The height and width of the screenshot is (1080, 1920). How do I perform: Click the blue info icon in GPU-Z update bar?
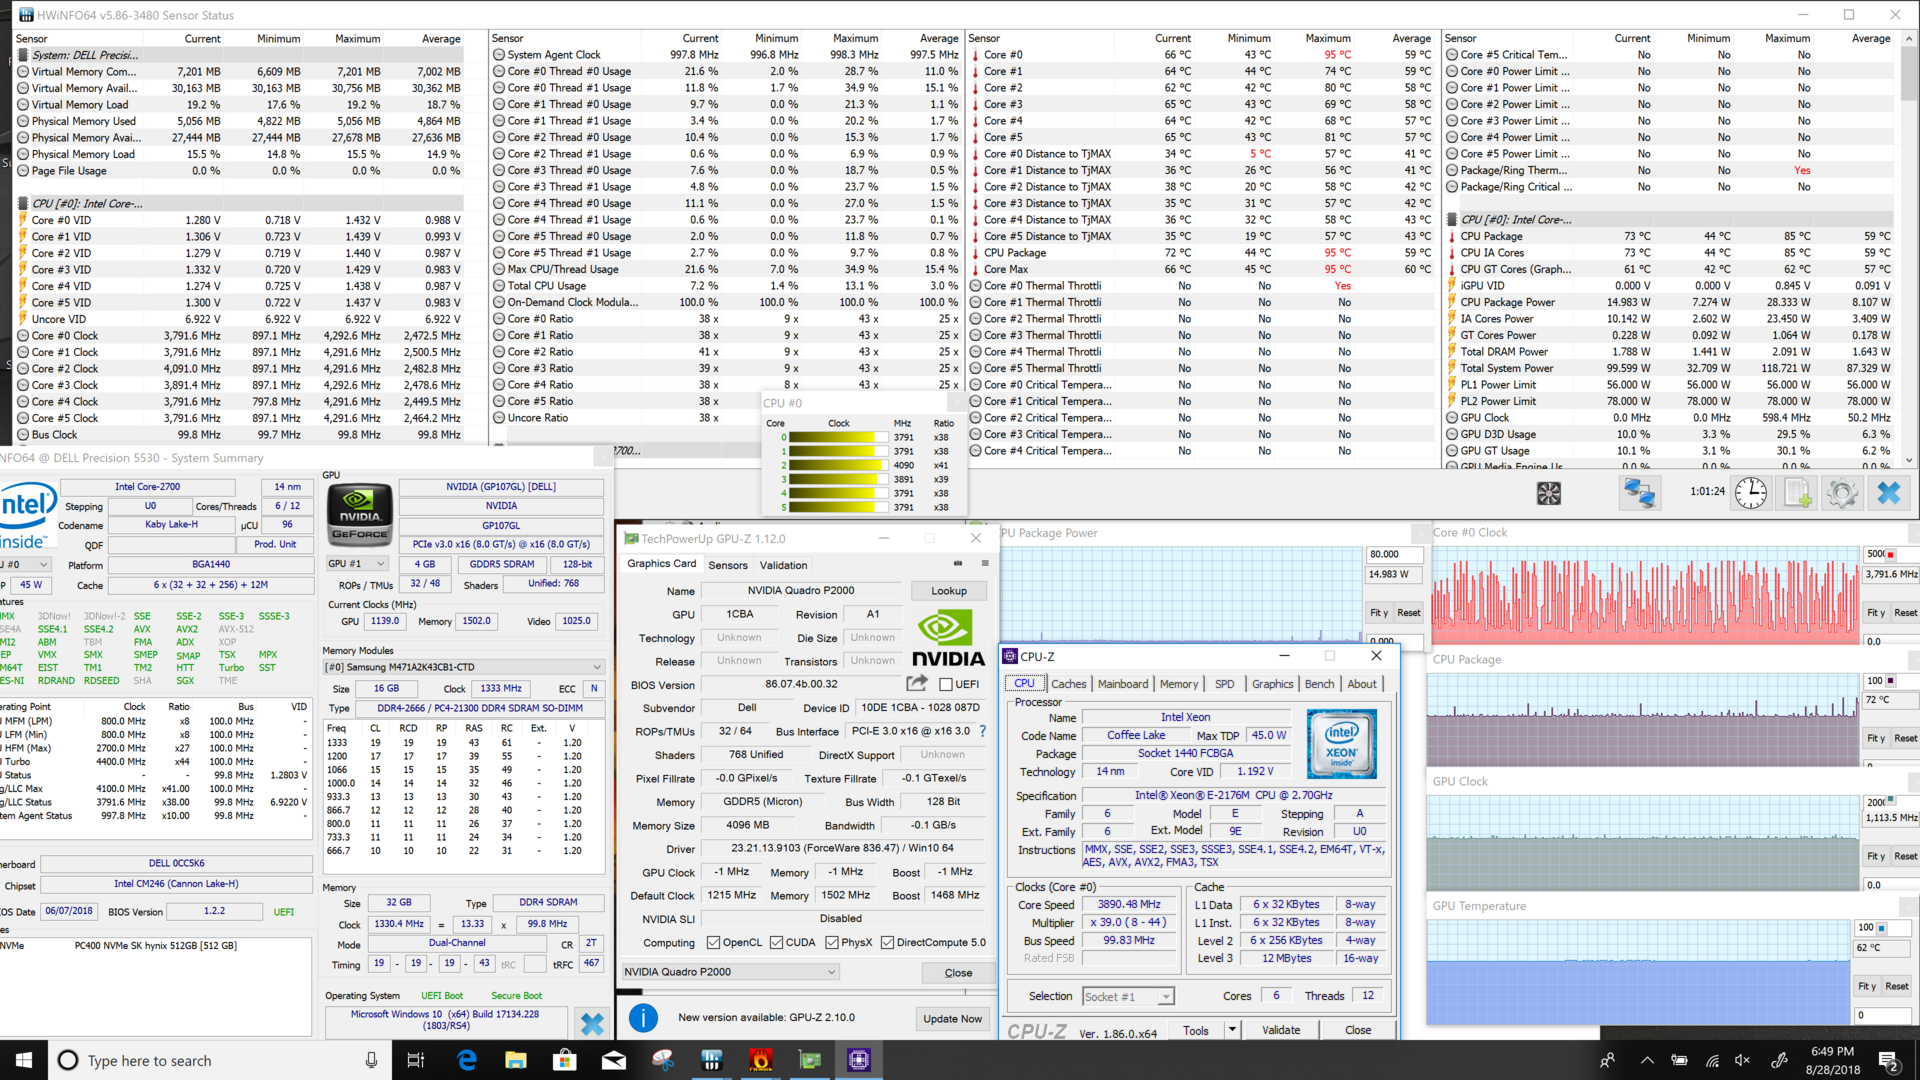[643, 1018]
